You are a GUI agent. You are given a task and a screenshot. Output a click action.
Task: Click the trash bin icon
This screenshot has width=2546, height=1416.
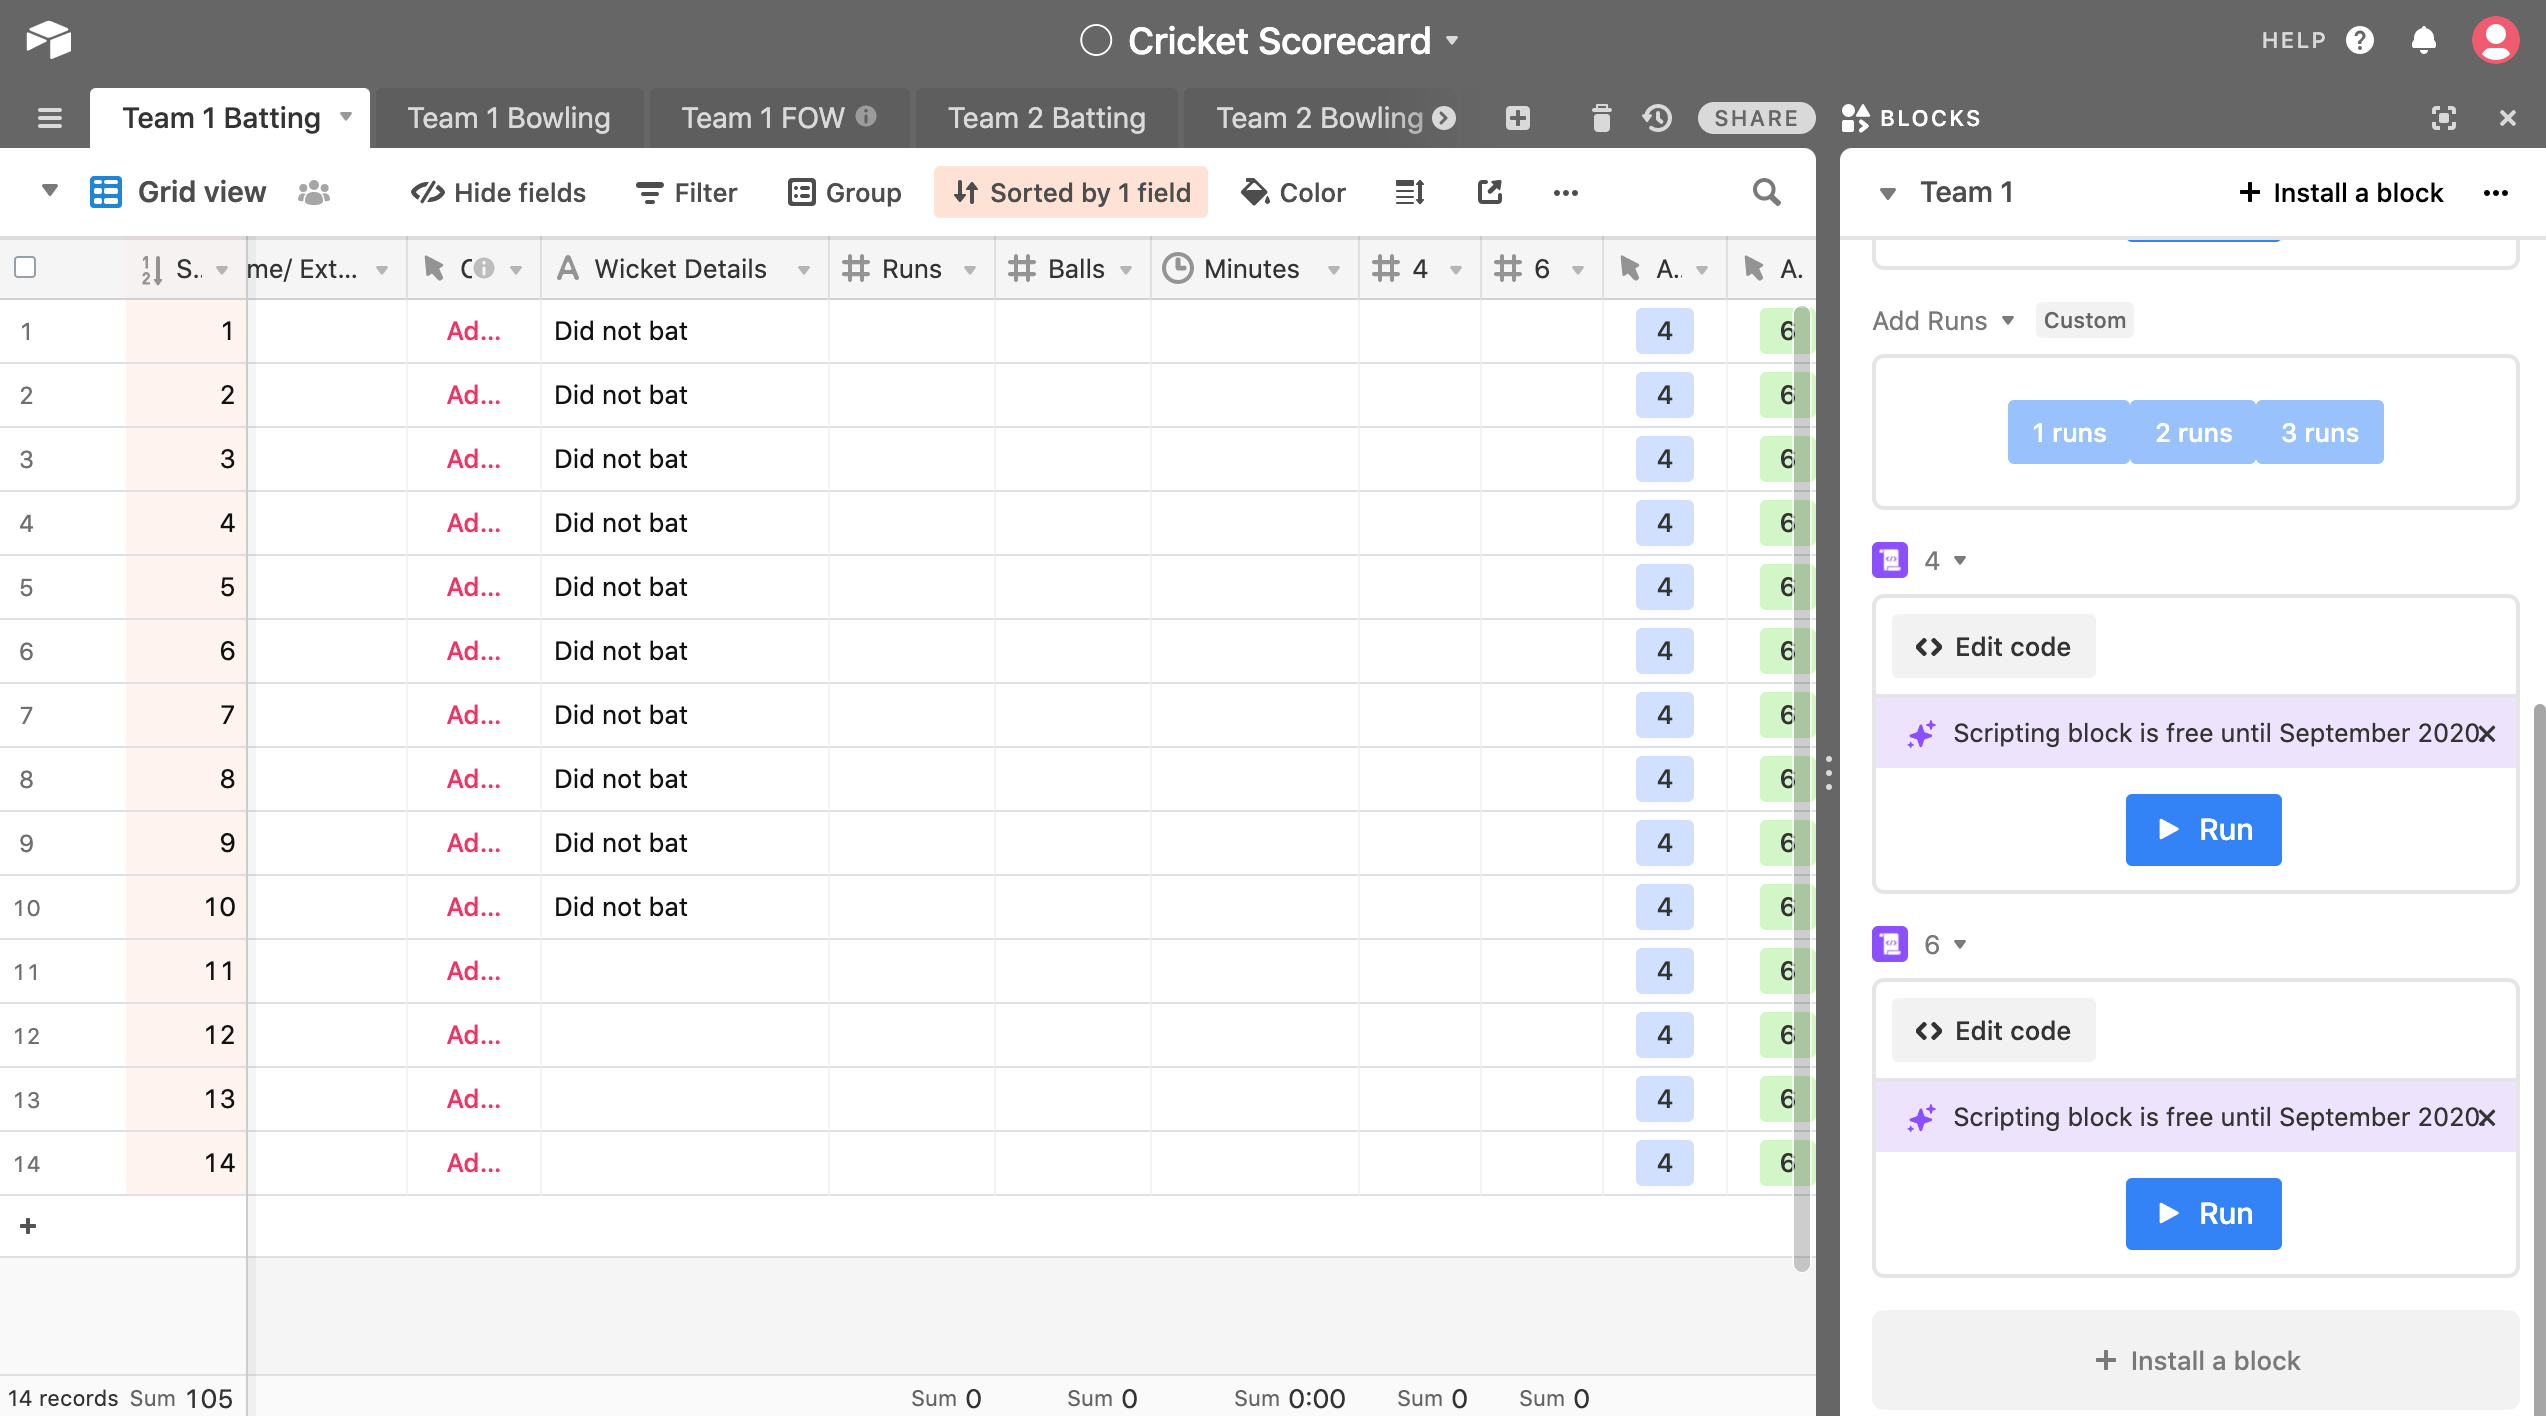coord(1601,118)
